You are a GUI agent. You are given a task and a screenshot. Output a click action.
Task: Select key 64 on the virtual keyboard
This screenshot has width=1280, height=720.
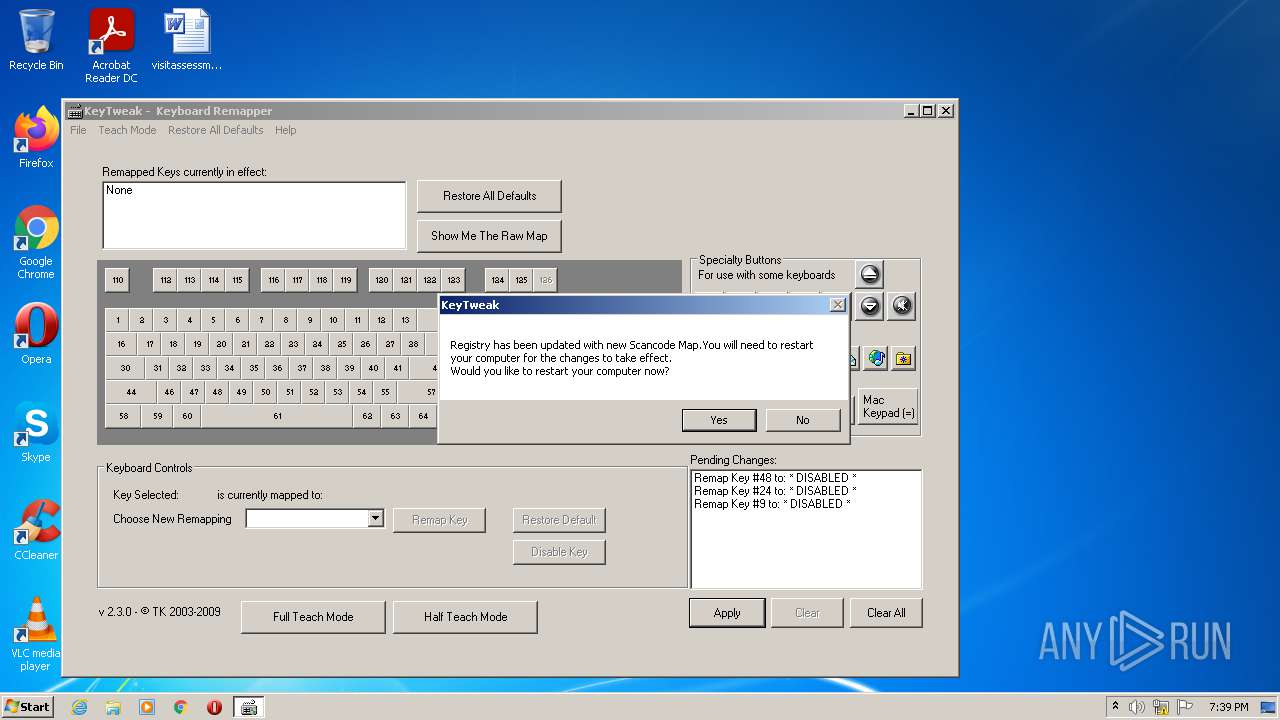[423, 416]
